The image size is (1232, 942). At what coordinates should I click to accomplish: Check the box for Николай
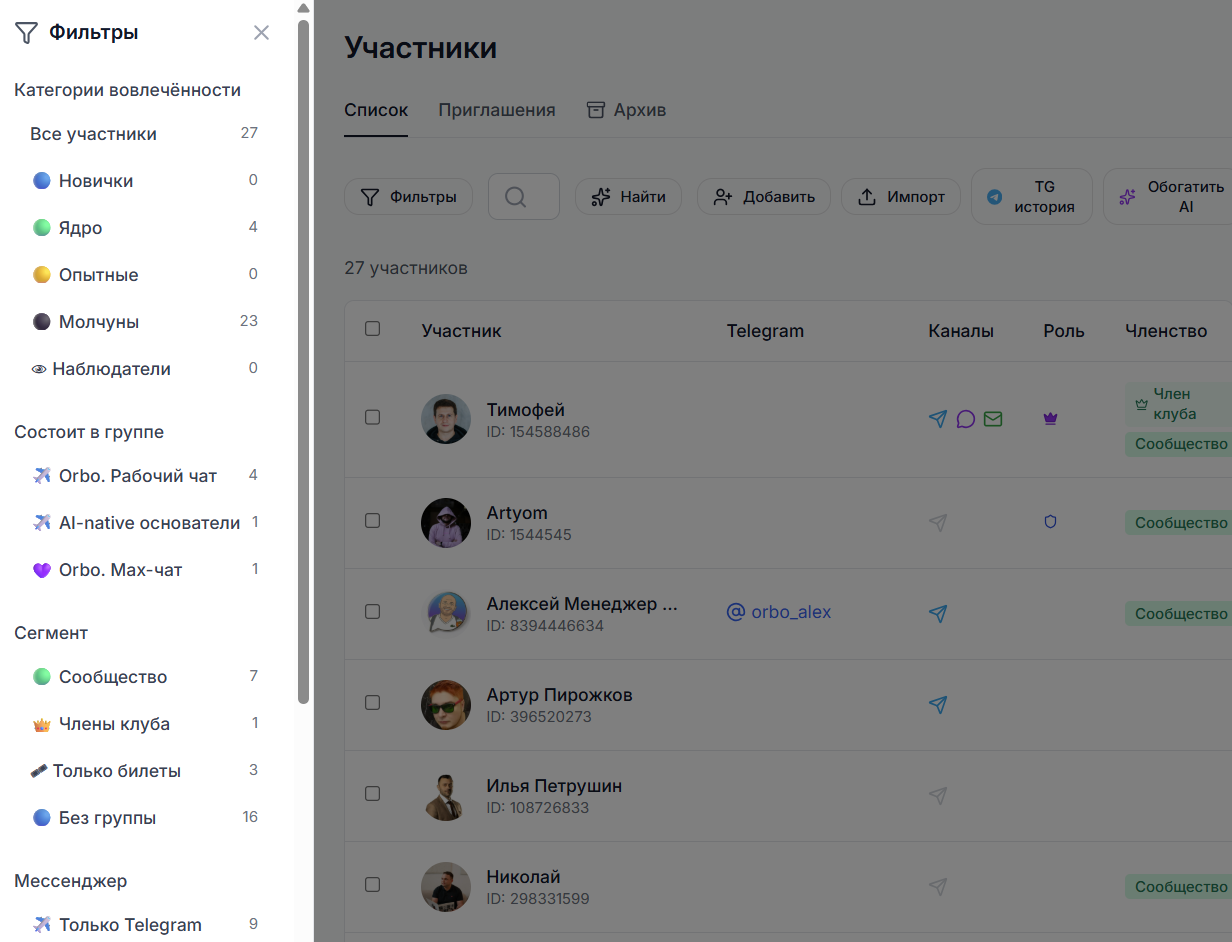[x=372, y=884]
